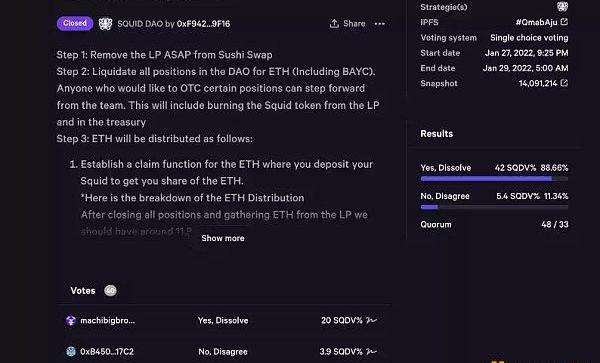Open voter 0xB450...17C2 profile
Image resolution: width=600 pixels, height=363 pixels.
107,351
